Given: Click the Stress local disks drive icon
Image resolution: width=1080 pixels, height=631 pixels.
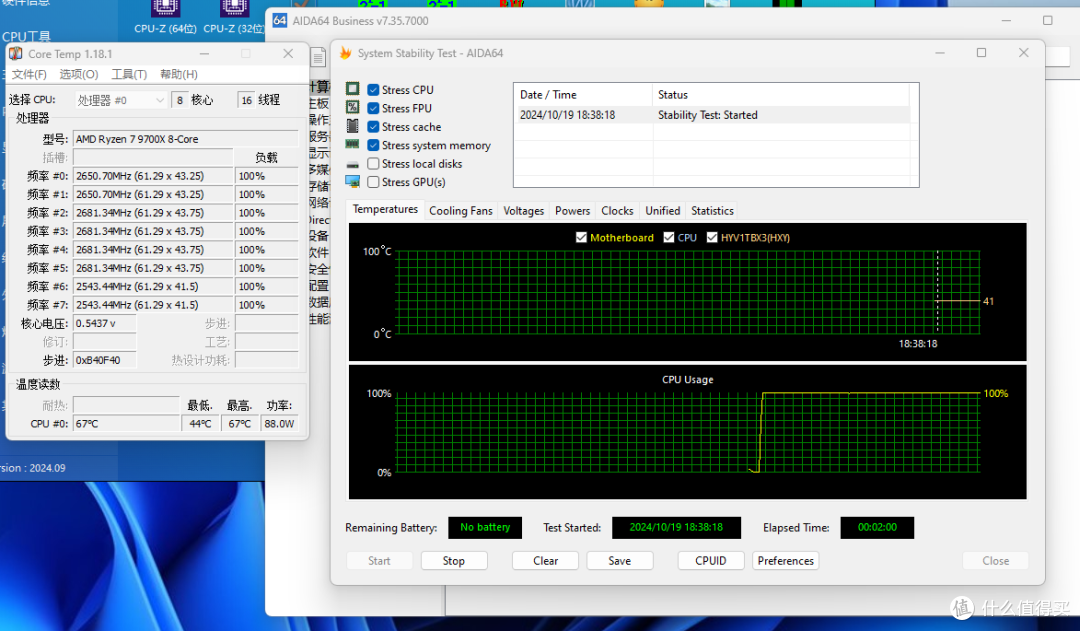Looking at the screenshot, I should (352, 165).
